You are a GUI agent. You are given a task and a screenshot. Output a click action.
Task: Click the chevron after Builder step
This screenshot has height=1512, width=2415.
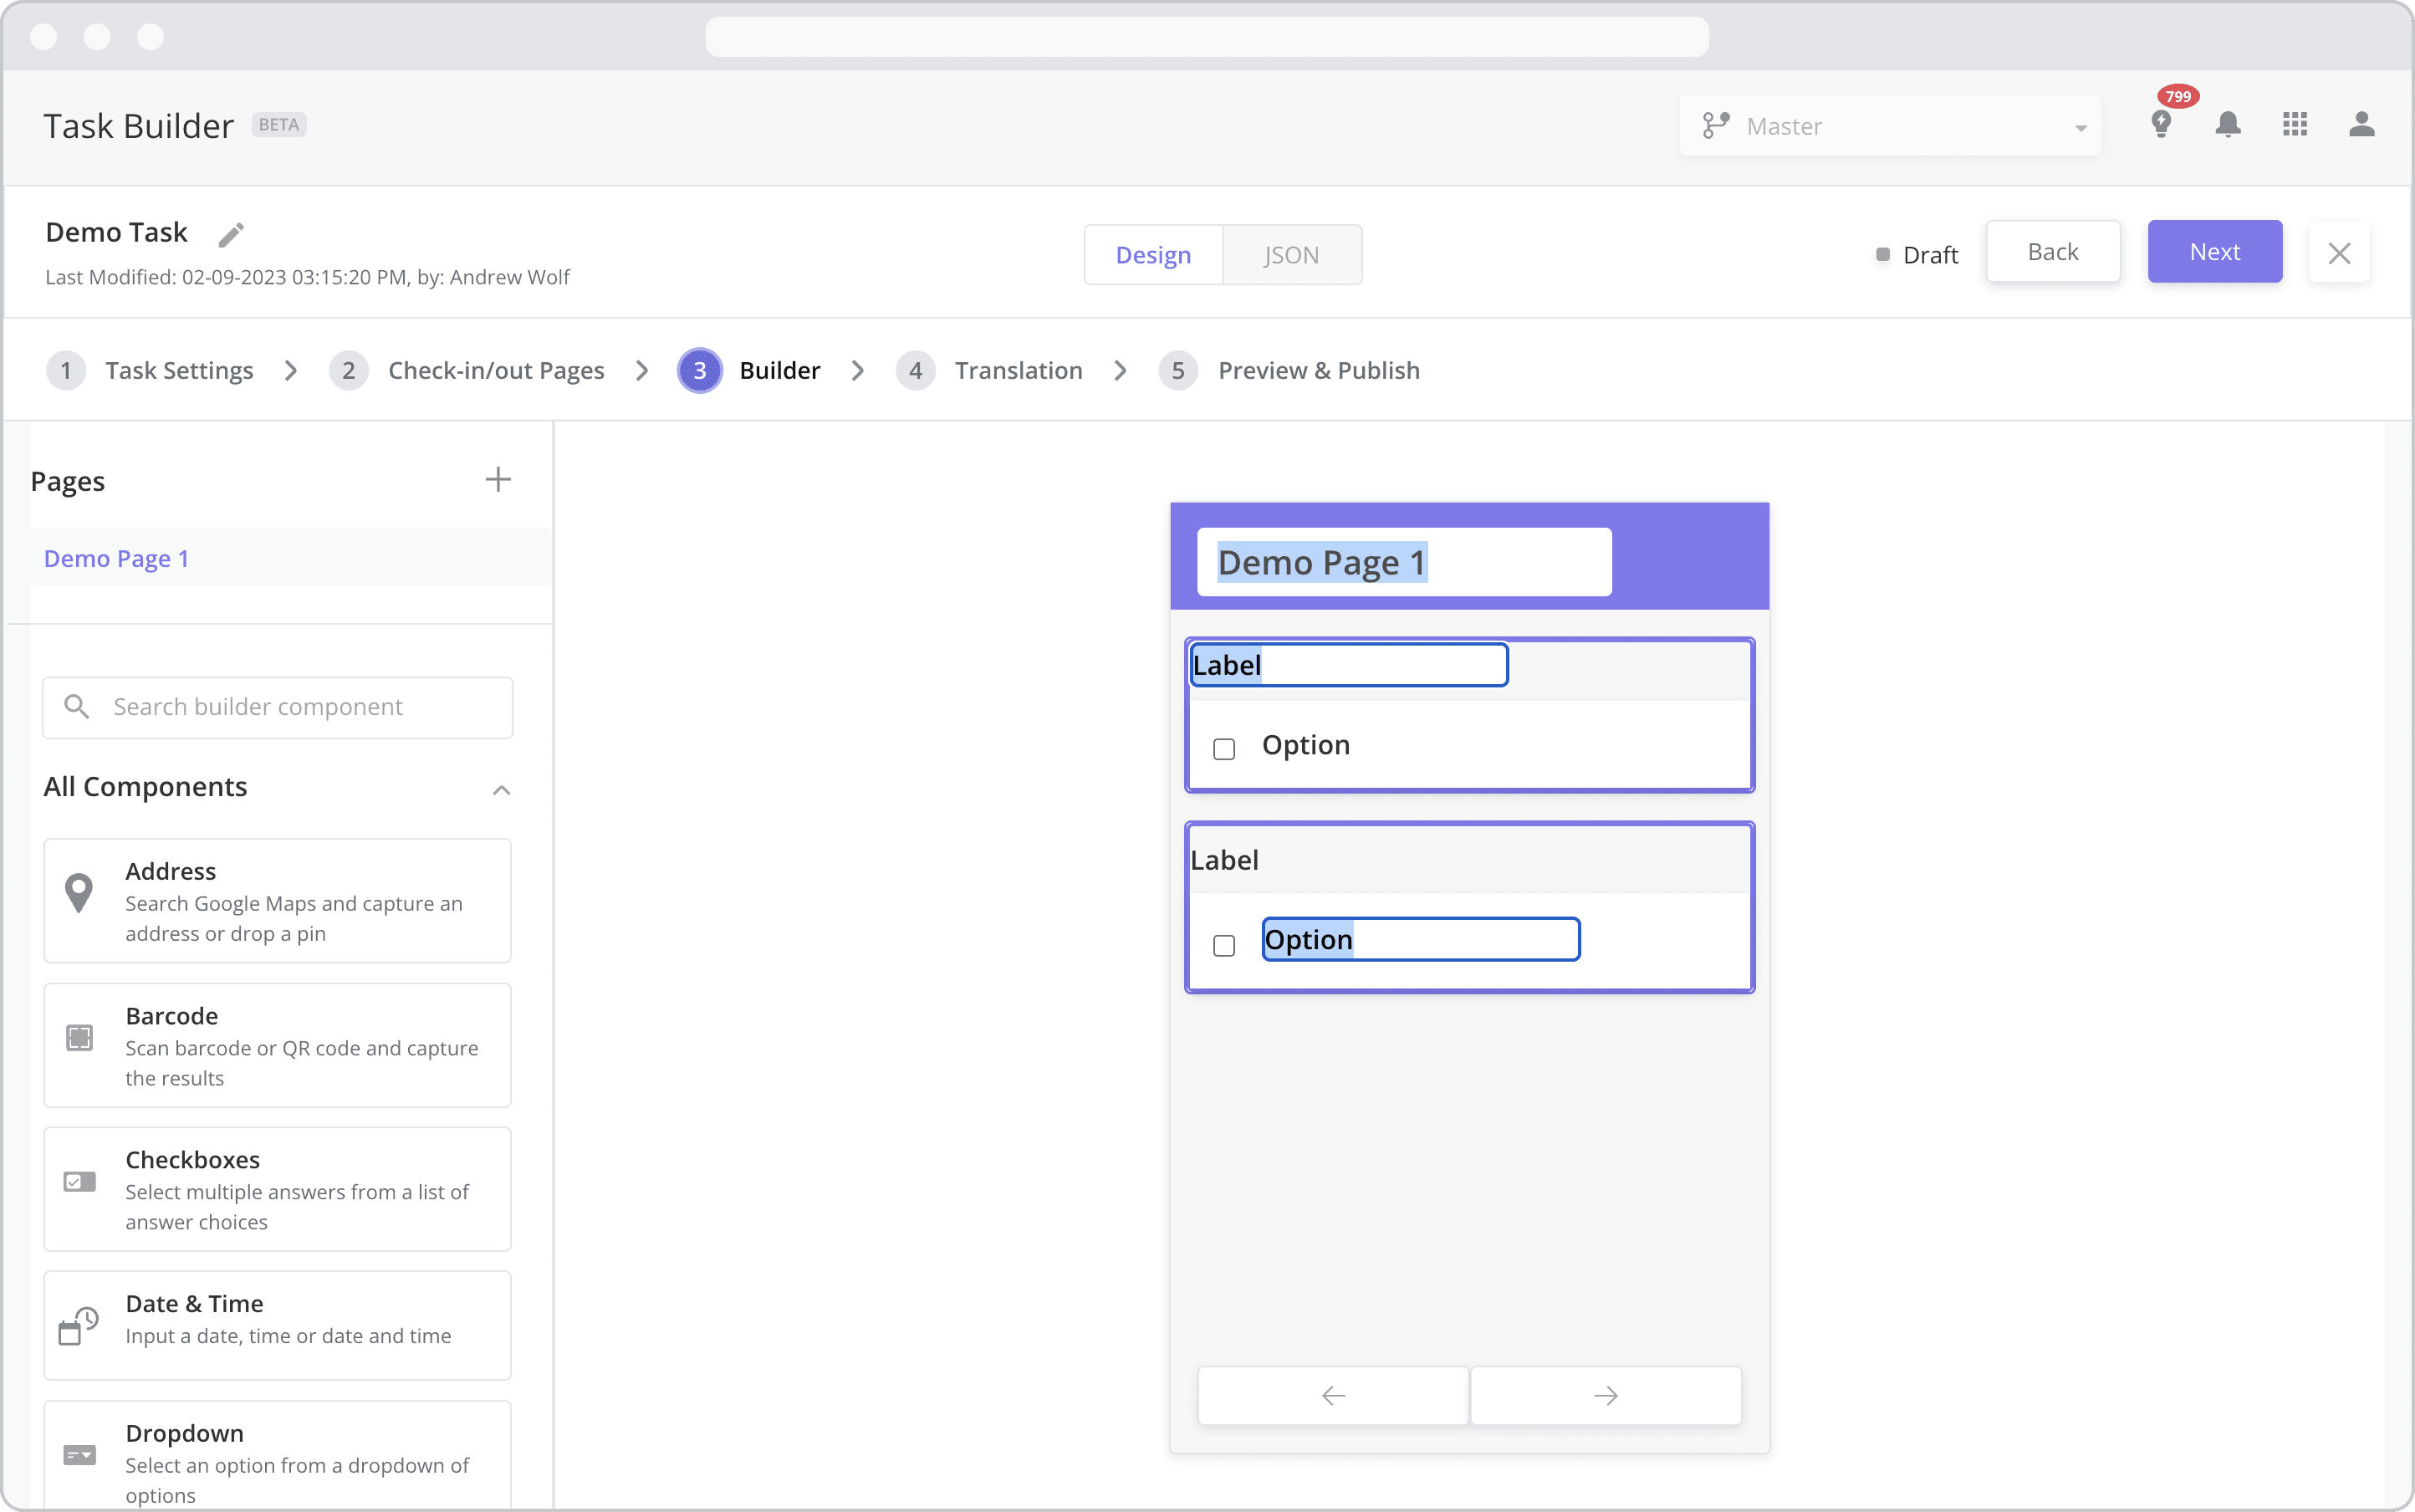(858, 371)
